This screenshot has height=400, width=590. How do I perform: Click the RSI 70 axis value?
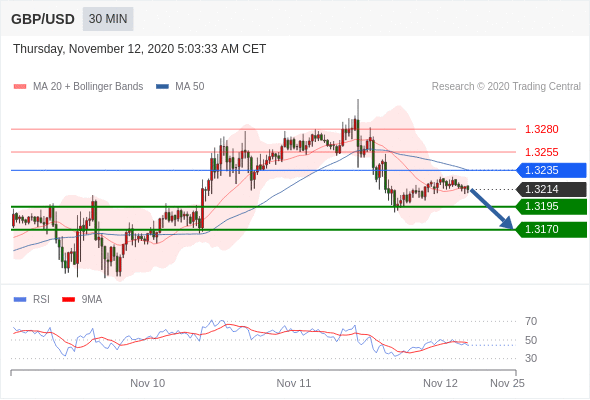coord(531,321)
